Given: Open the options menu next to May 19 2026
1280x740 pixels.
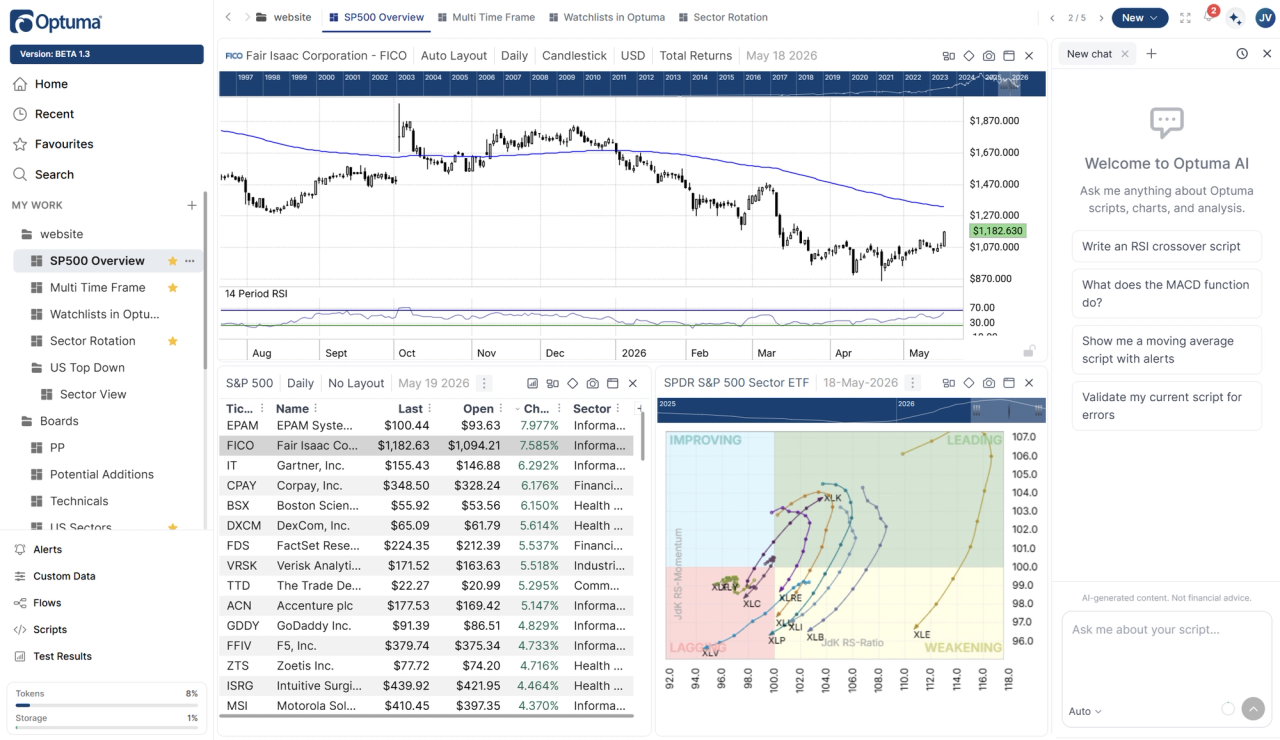Looking at the screenshot, I should point(484,383).
